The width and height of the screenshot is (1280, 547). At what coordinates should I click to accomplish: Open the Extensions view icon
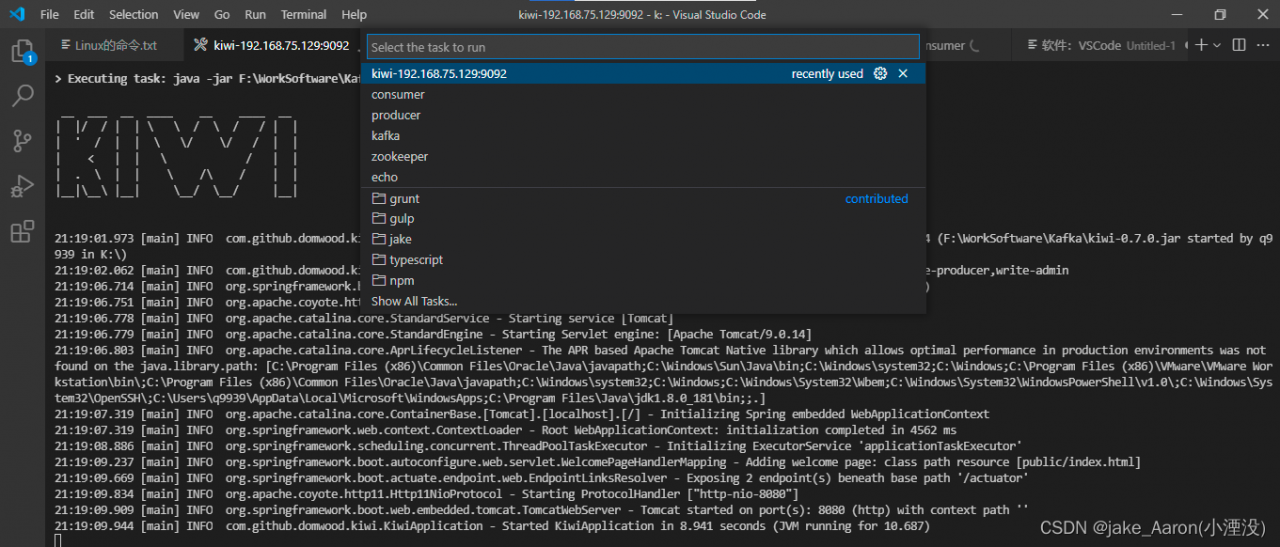point(21,233)
